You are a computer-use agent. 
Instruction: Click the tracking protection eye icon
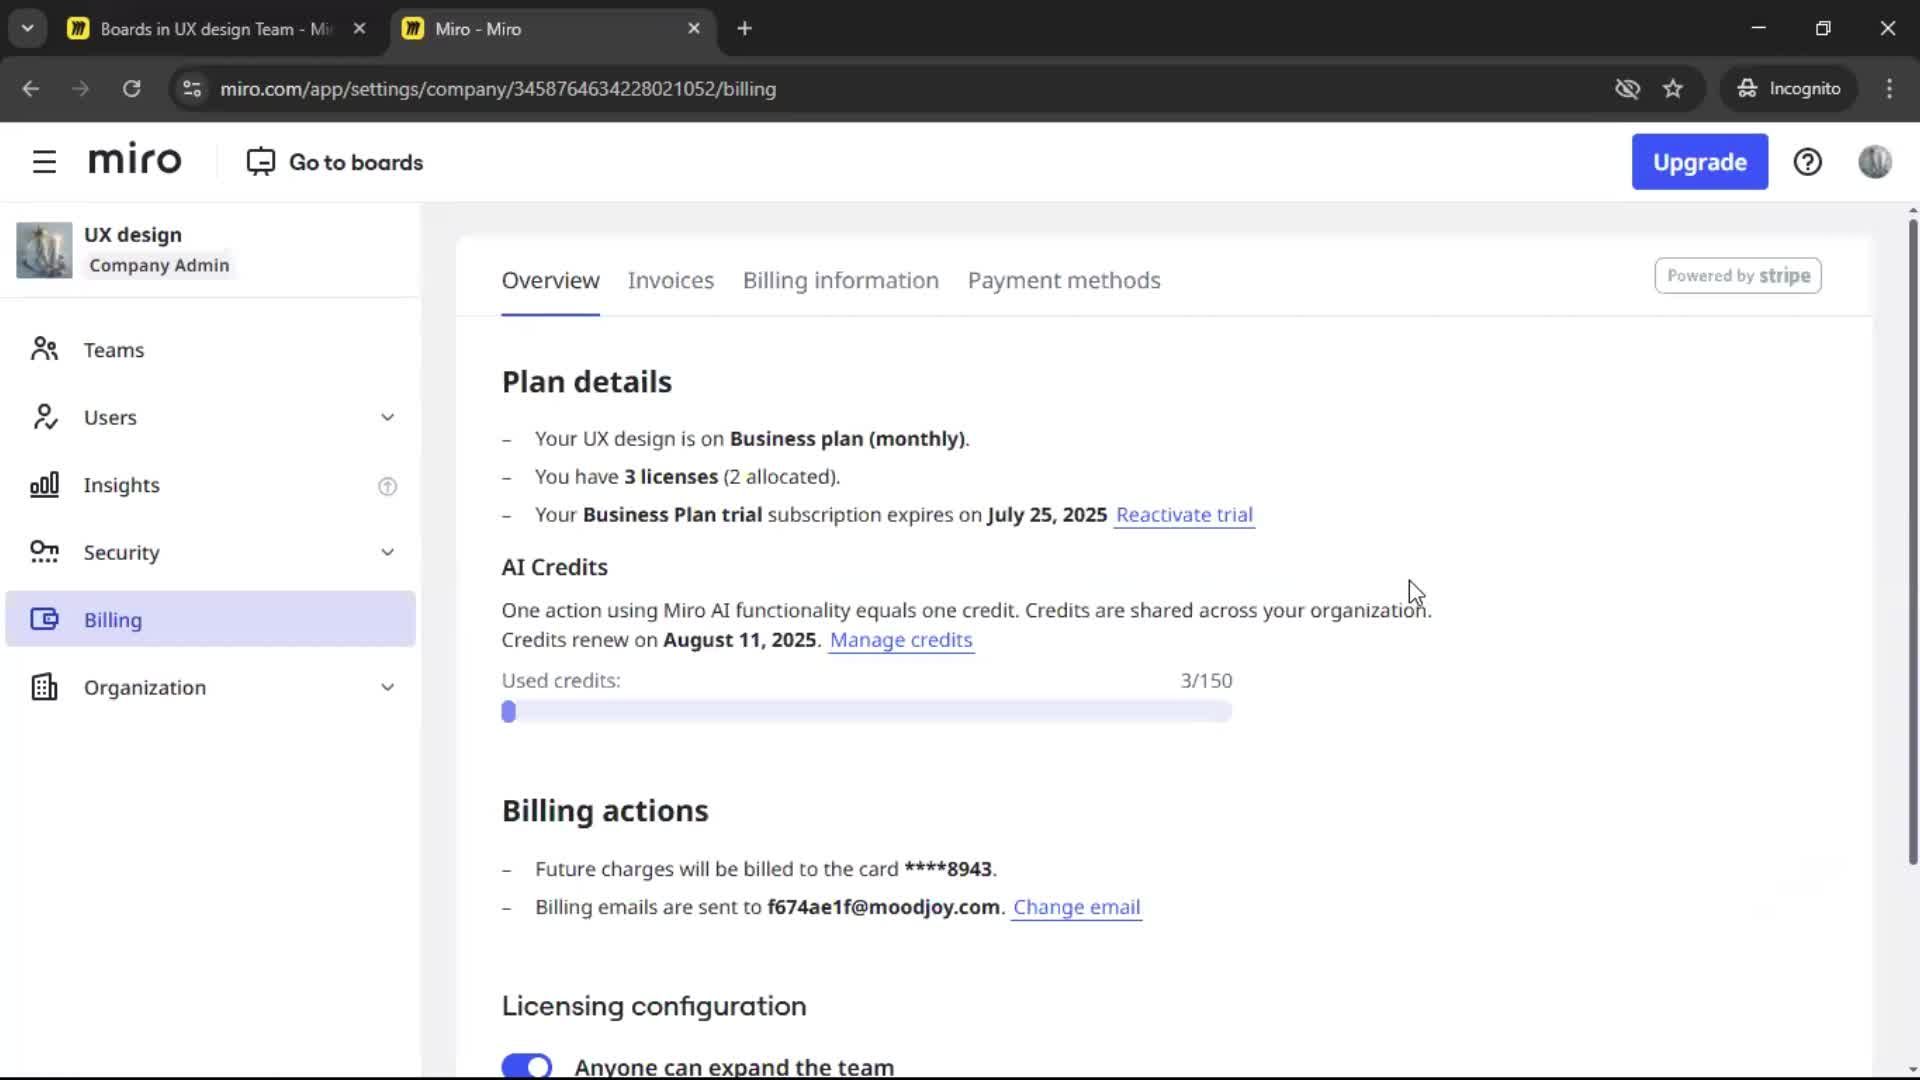[x=1627, y=88]
